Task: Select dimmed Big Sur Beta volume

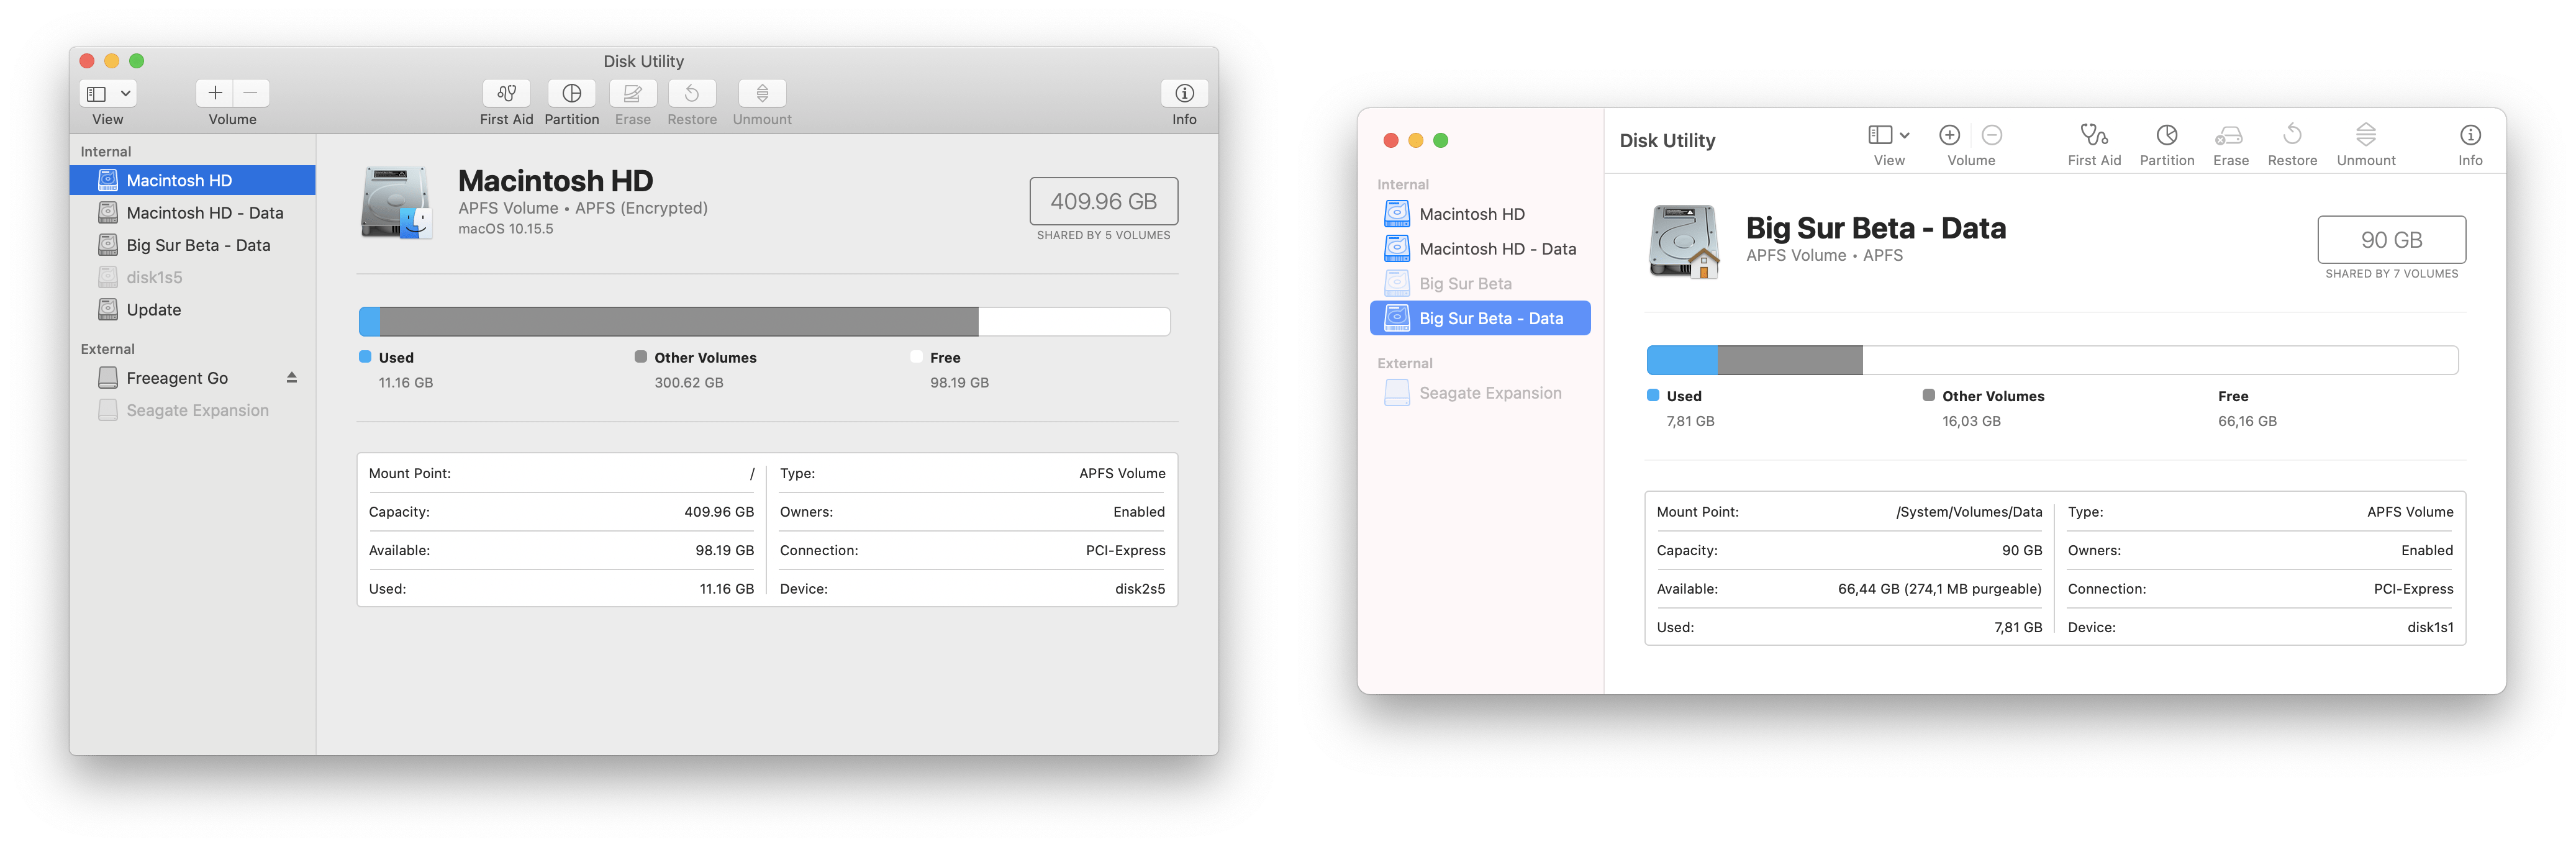Action: 1480,284
